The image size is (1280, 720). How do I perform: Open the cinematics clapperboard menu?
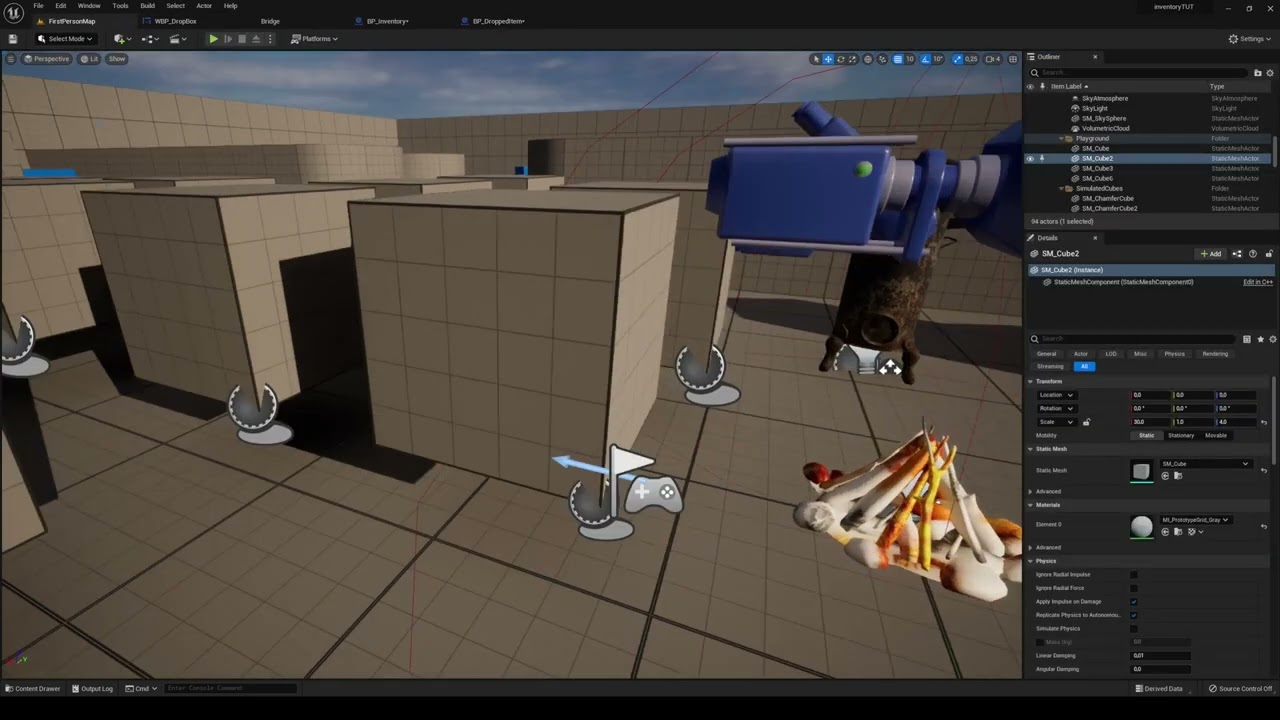(x=178, y=39)
